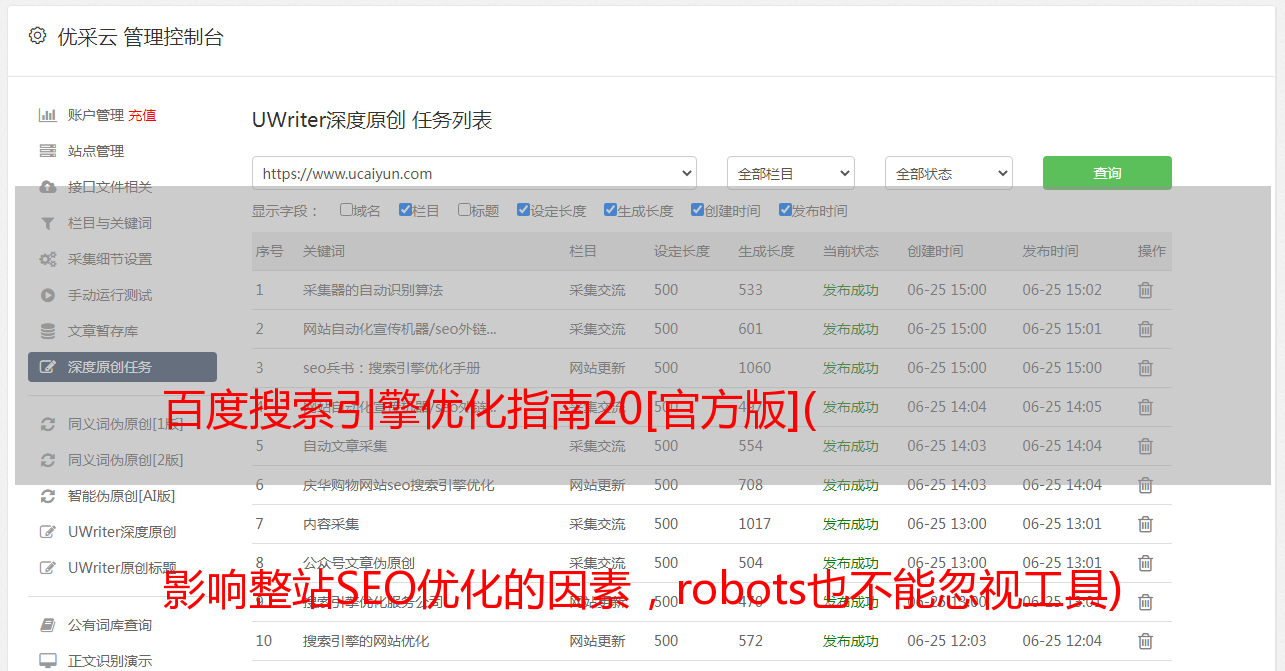Uncheck the 生成长度 field checkbox

pyautogui.click(x=610, y=210)
